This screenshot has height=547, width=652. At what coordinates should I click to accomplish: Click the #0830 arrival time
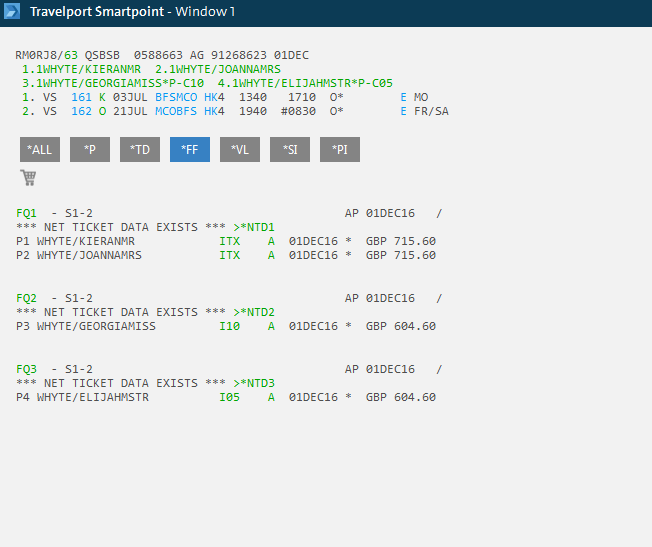pyautogui.click(x=298, y=111)
